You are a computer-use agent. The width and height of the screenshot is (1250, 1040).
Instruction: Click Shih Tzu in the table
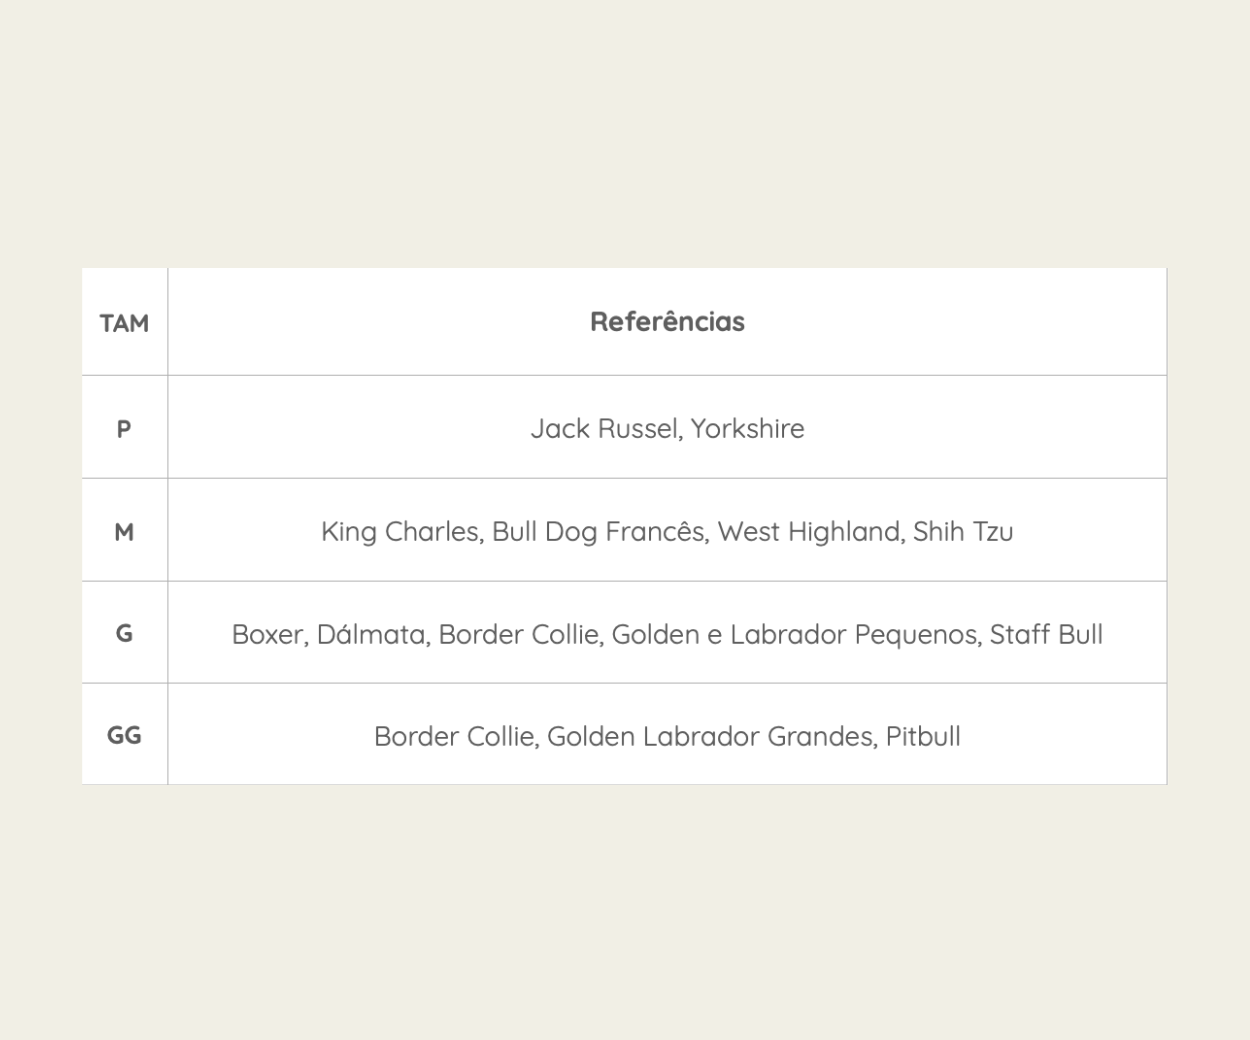[963, 532]
